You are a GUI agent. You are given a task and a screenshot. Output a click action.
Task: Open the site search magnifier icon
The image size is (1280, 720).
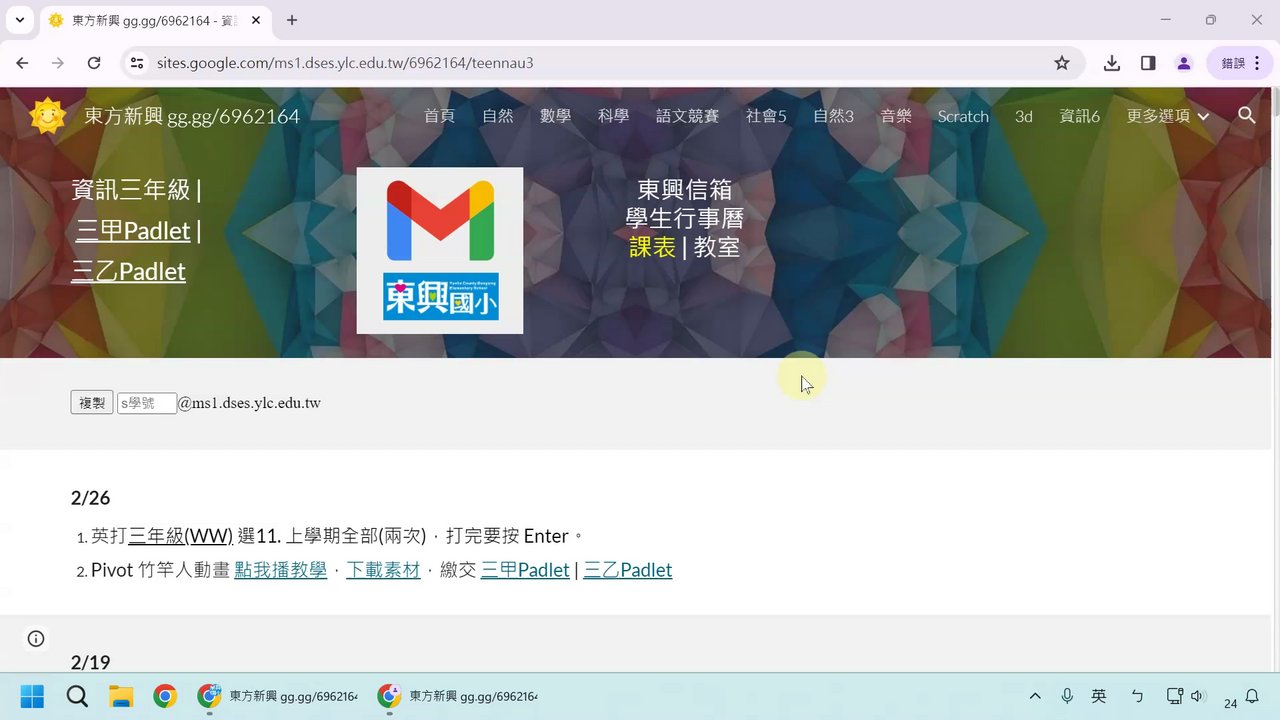1246,115
